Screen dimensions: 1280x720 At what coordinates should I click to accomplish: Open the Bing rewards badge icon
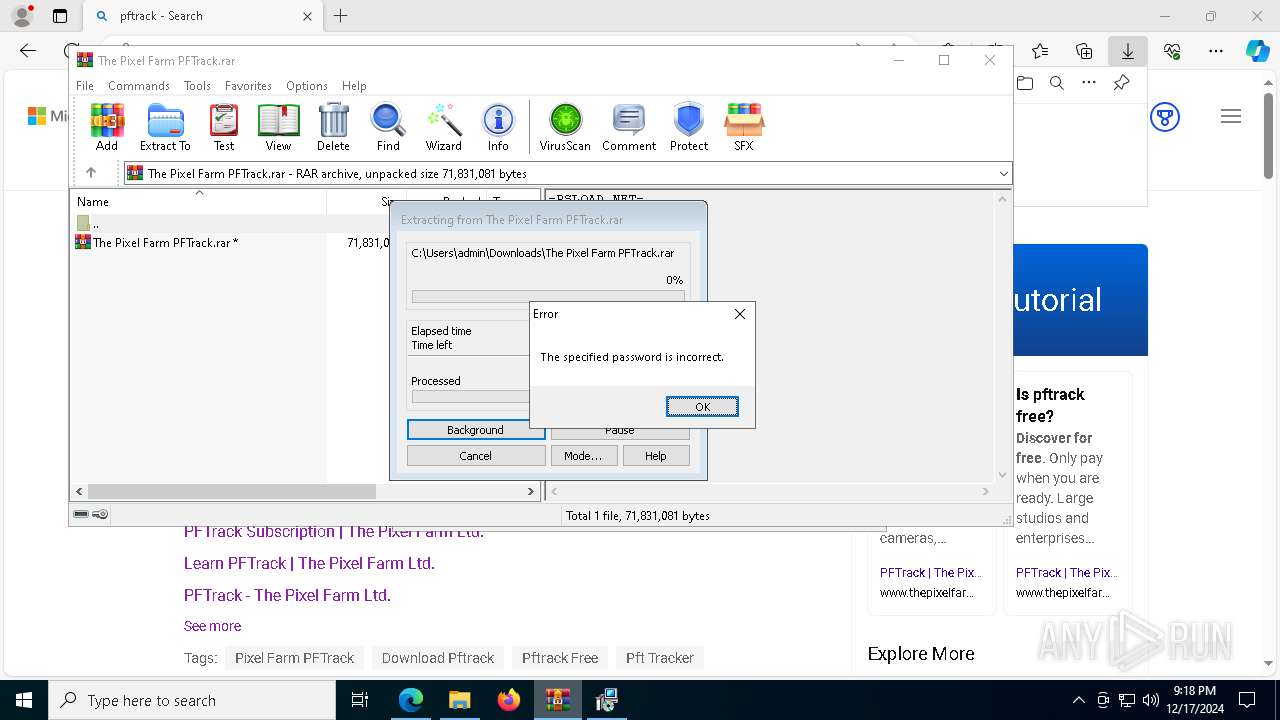click(1165, 117)
